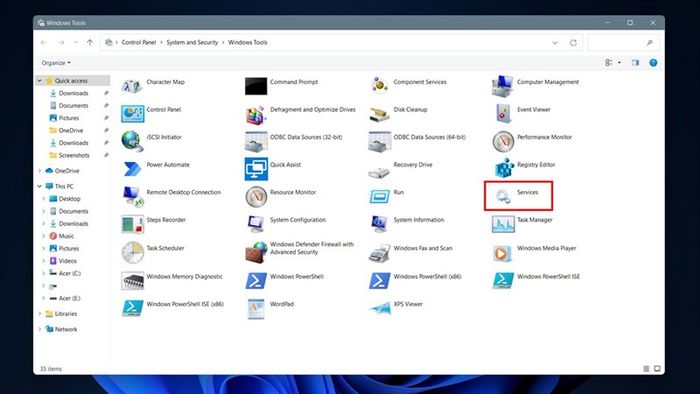Launch Registry Editor from the list
This screenshot has width=700, height=394.
pyautogui.click(x=503, y=168)
